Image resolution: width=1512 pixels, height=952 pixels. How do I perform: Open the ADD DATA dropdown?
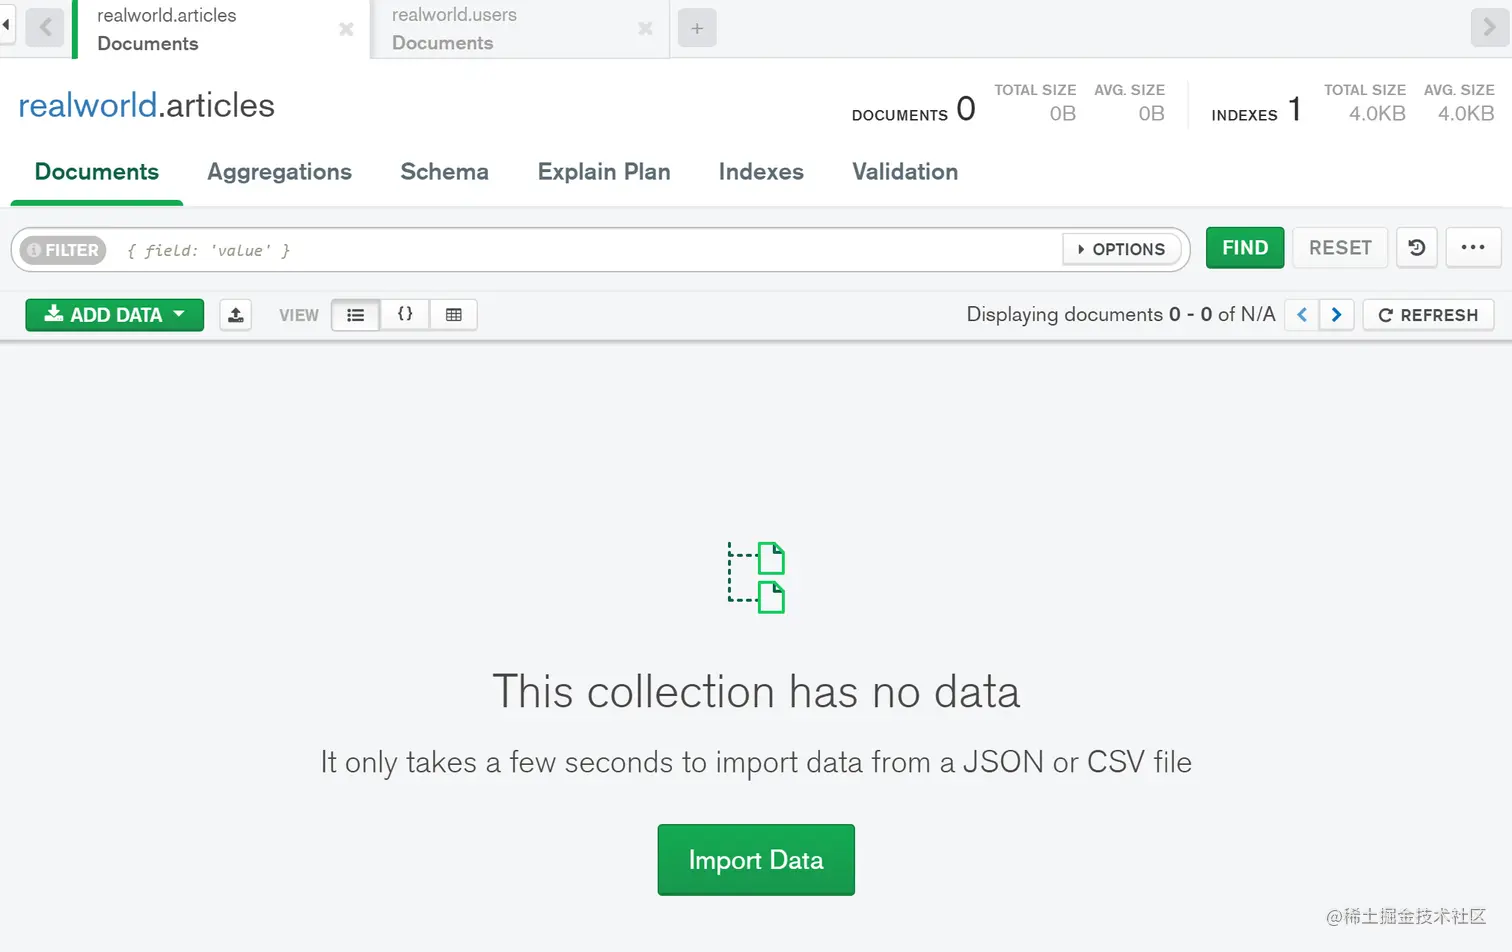coord(115,315)
